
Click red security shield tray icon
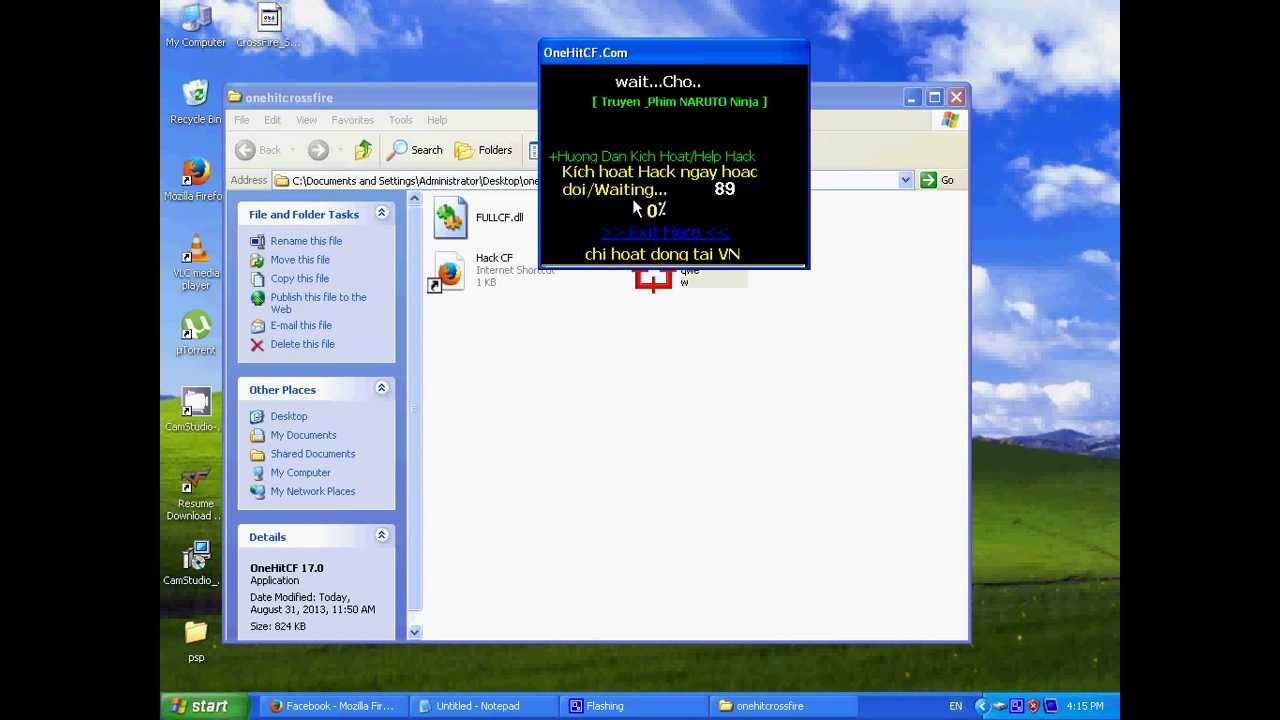point(1033,706)
